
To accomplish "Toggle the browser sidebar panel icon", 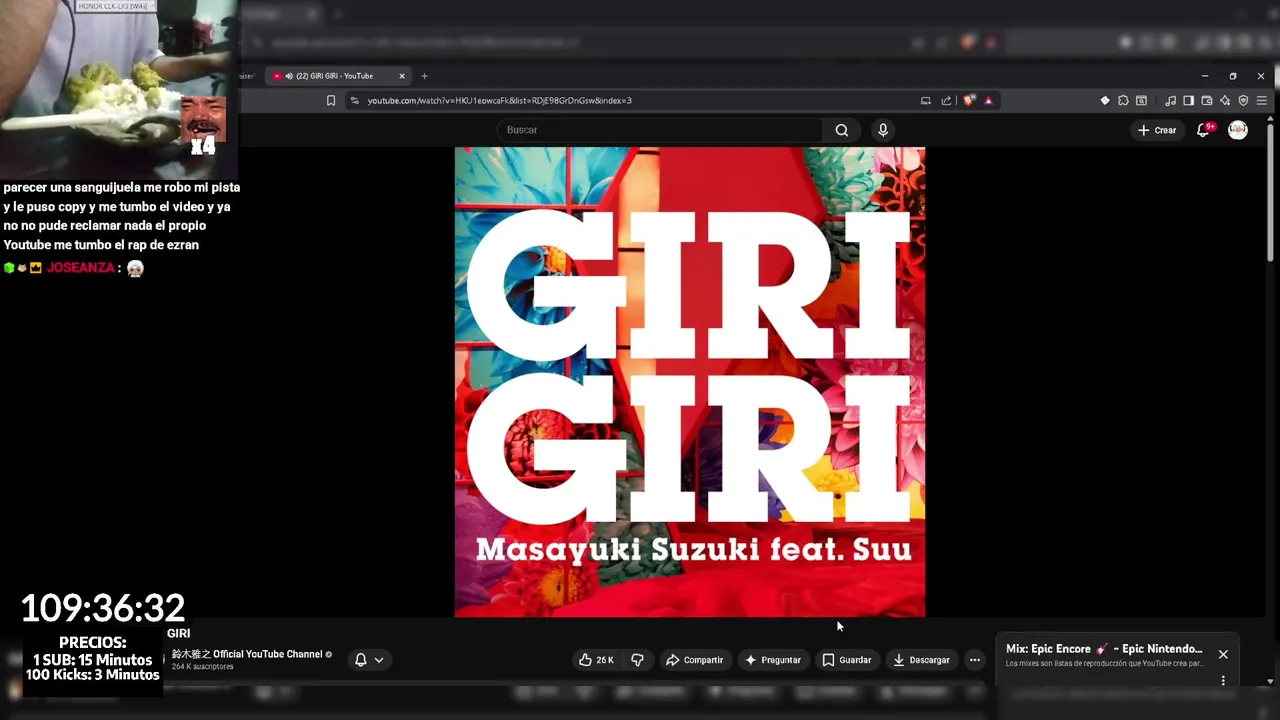I will 1188,100.
